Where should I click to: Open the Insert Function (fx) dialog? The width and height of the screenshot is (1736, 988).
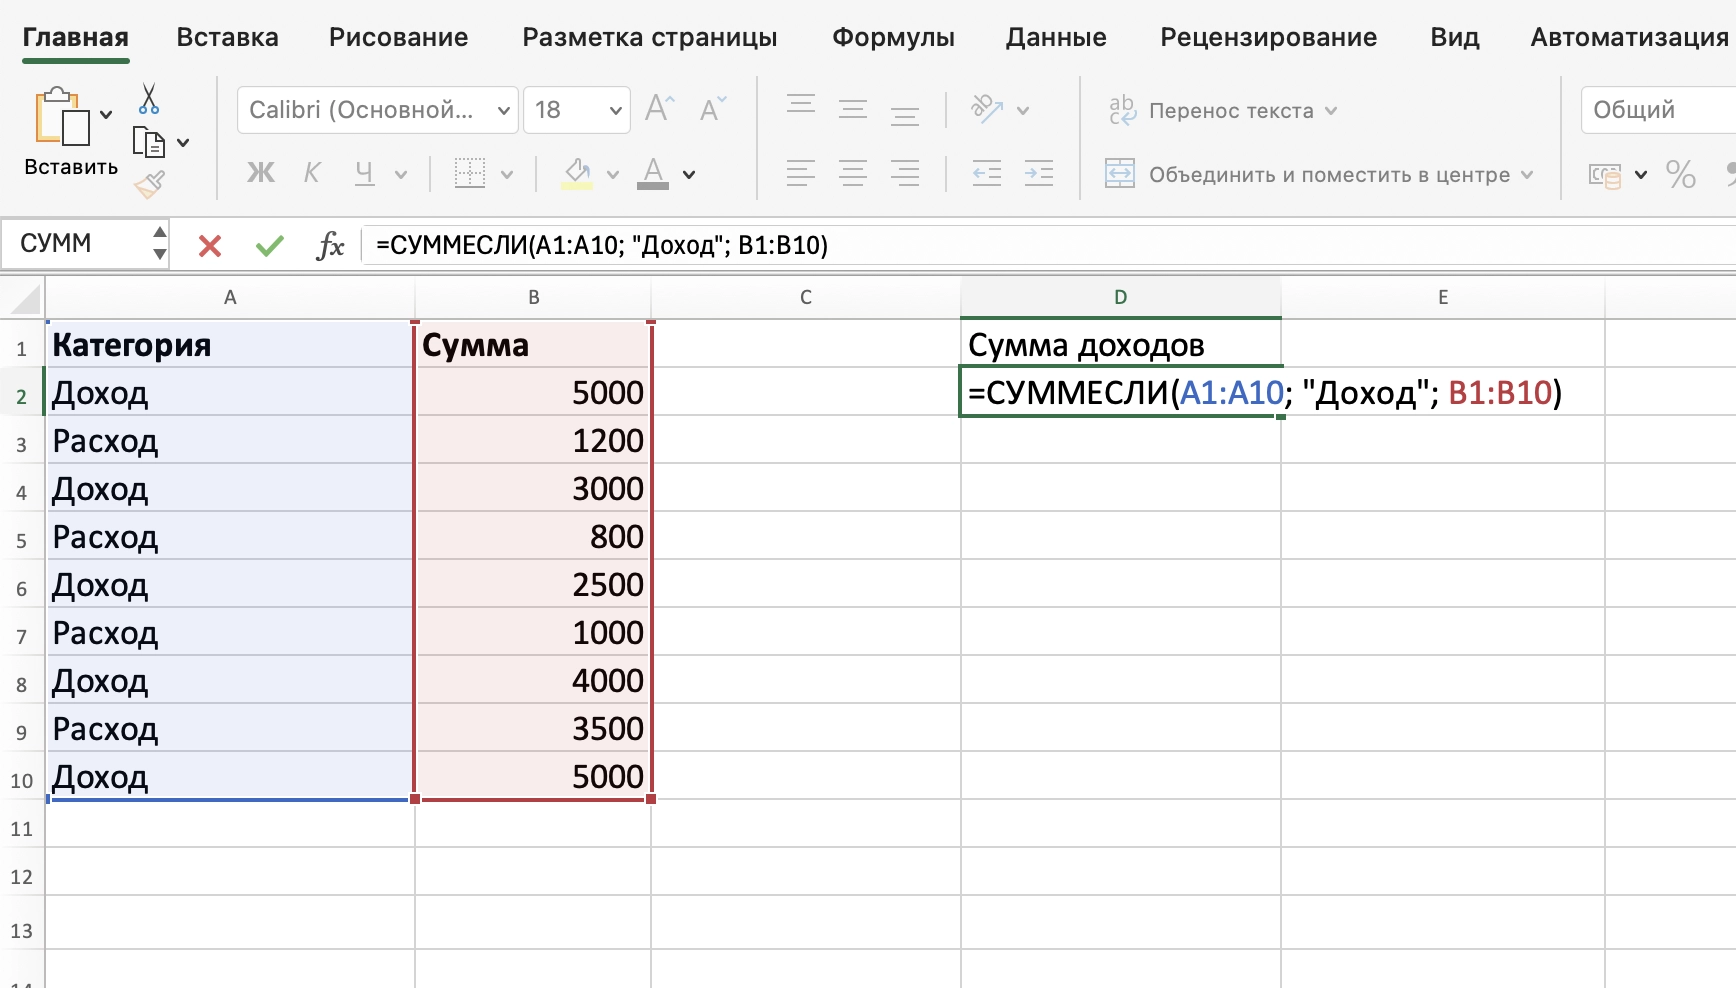pyautogui.click(x=330, y=245)
